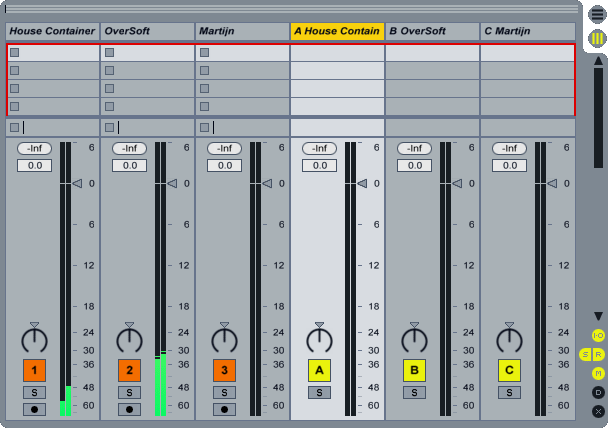This screenshot has height=428, width=608.
Task: Show Crossfader section with X selector
Action: [x=598, y=411]
